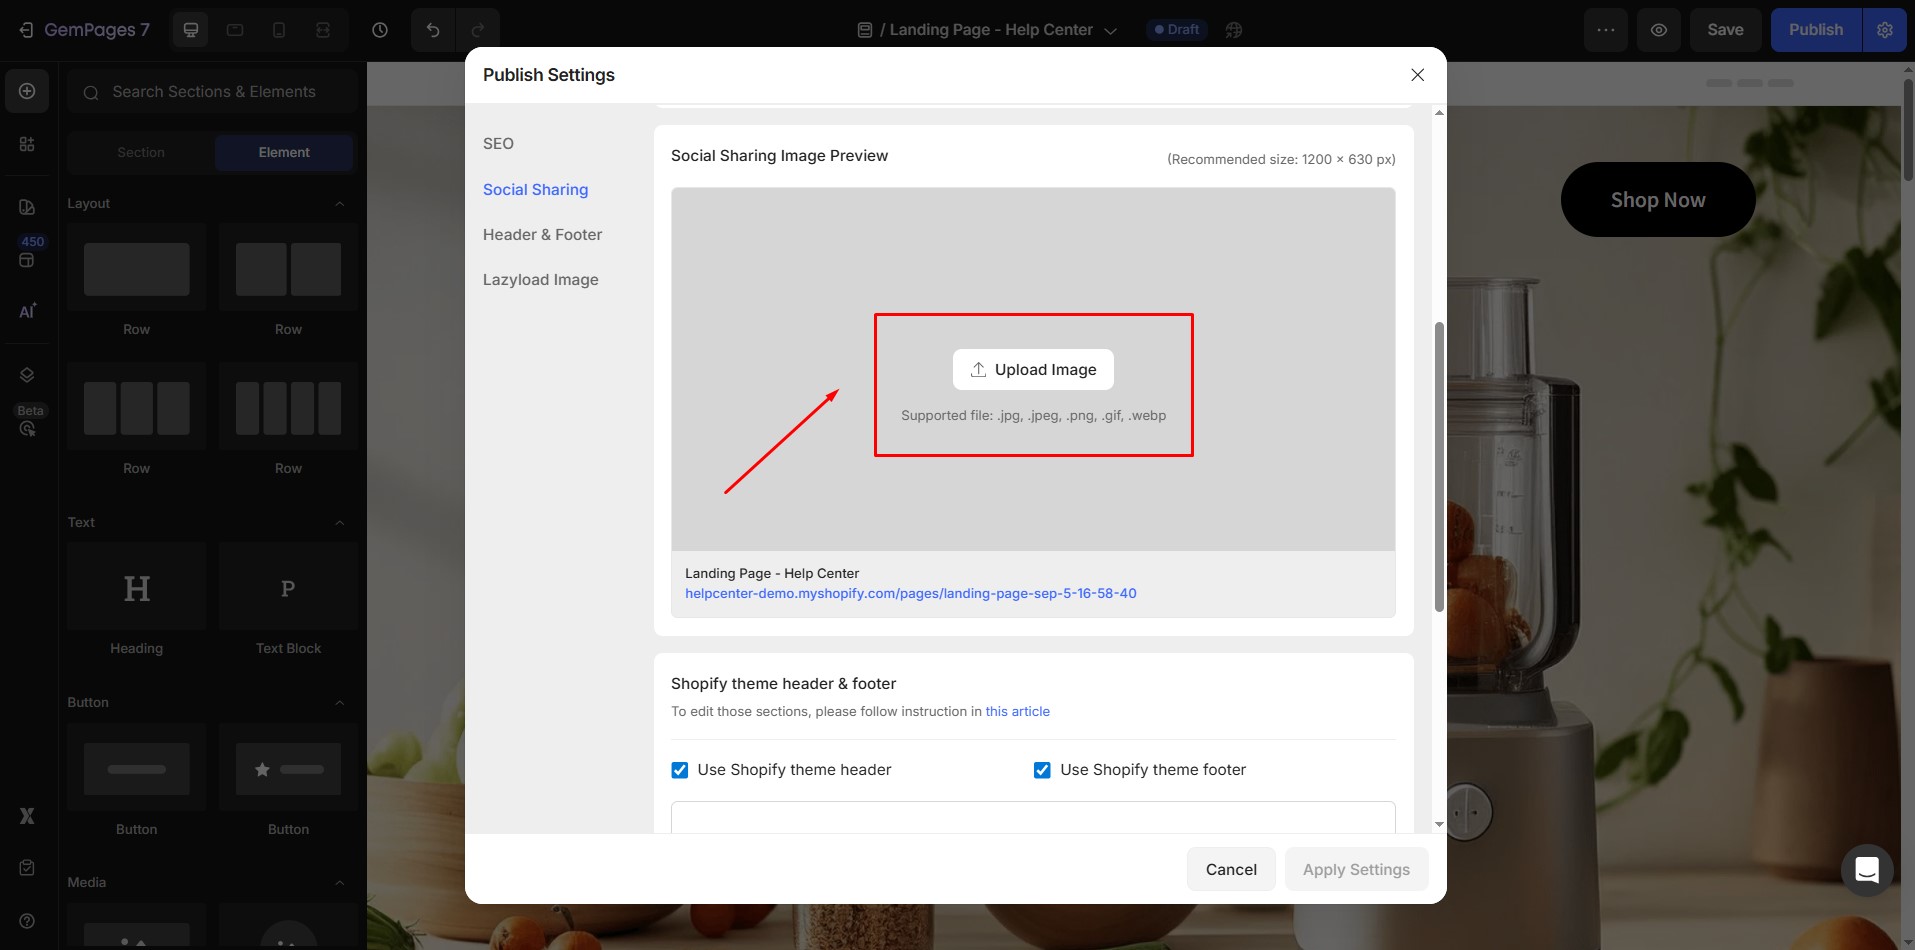The height and width of the screenshot is (950, 1915).
Task: Collapse the Text elements section
Action: coord(340,523)
